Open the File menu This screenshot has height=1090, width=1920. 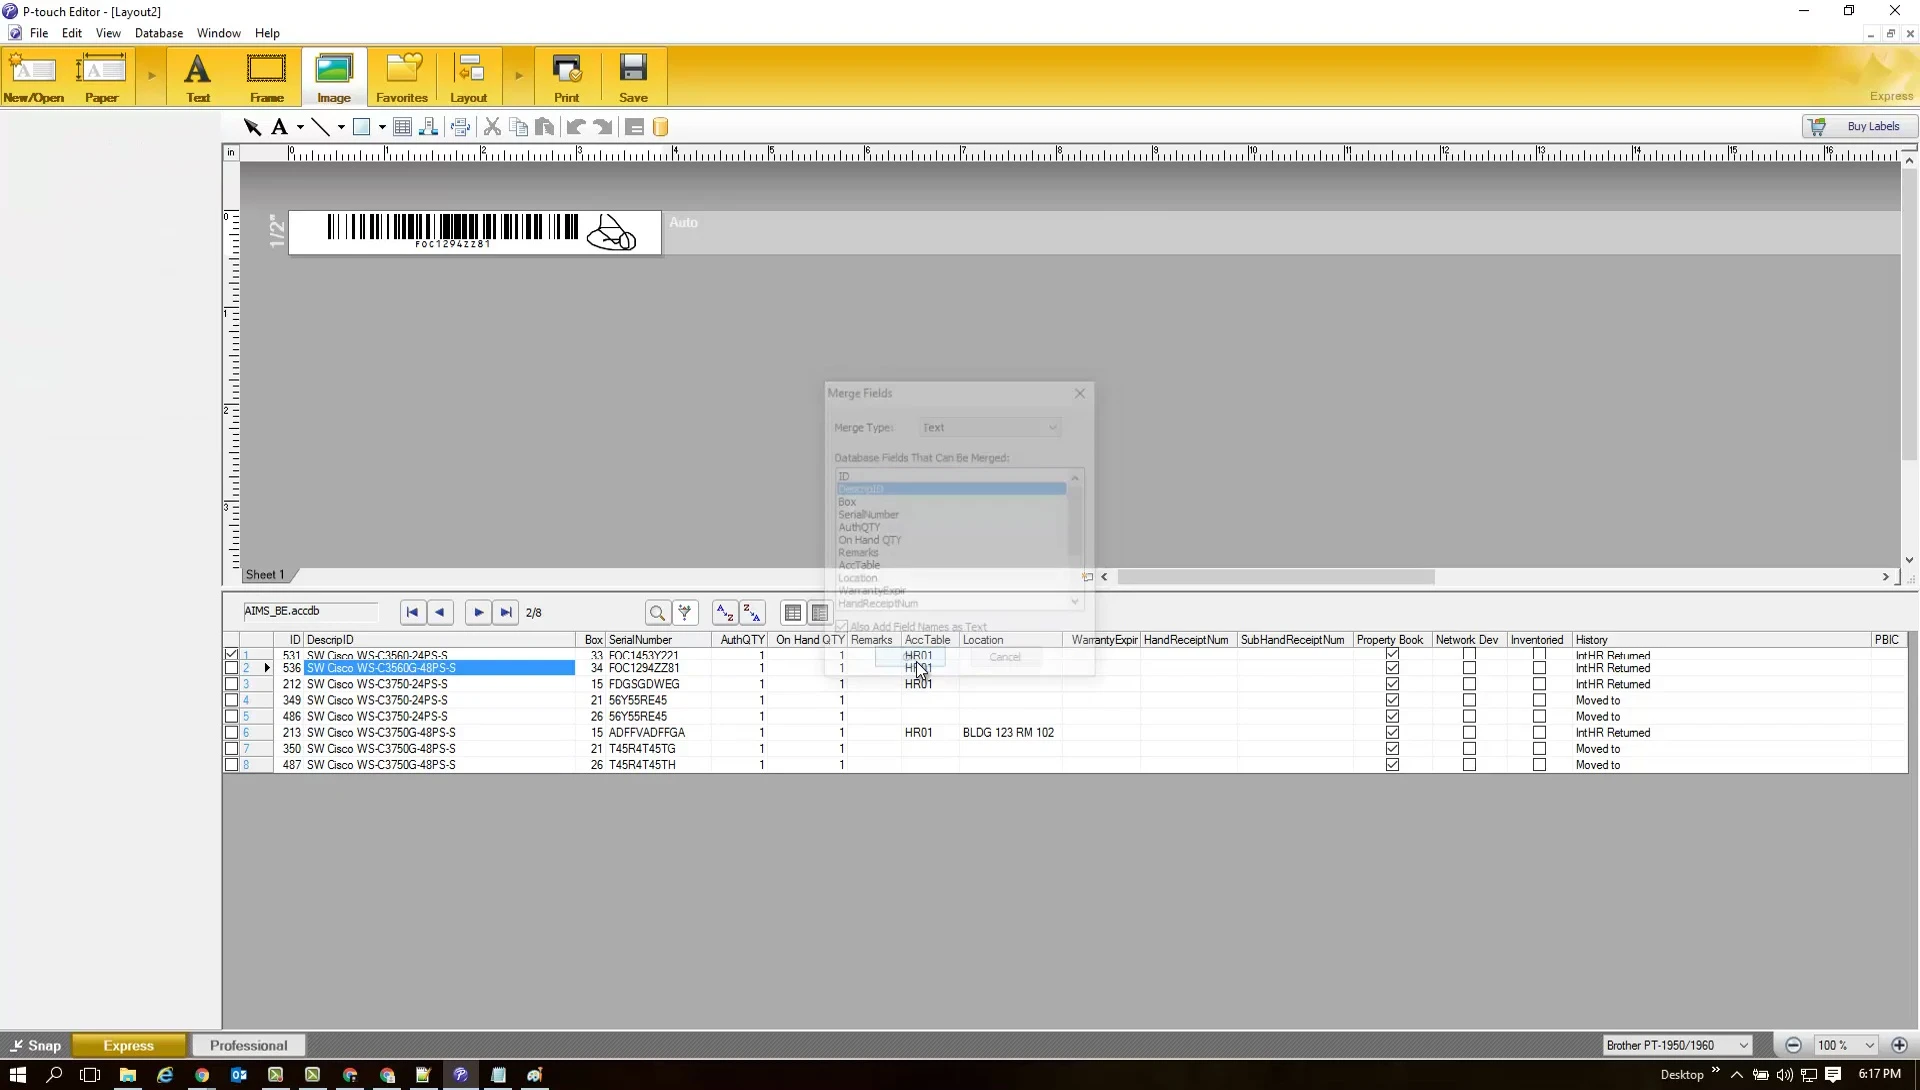pyautogui.click(x=39, y=33)
